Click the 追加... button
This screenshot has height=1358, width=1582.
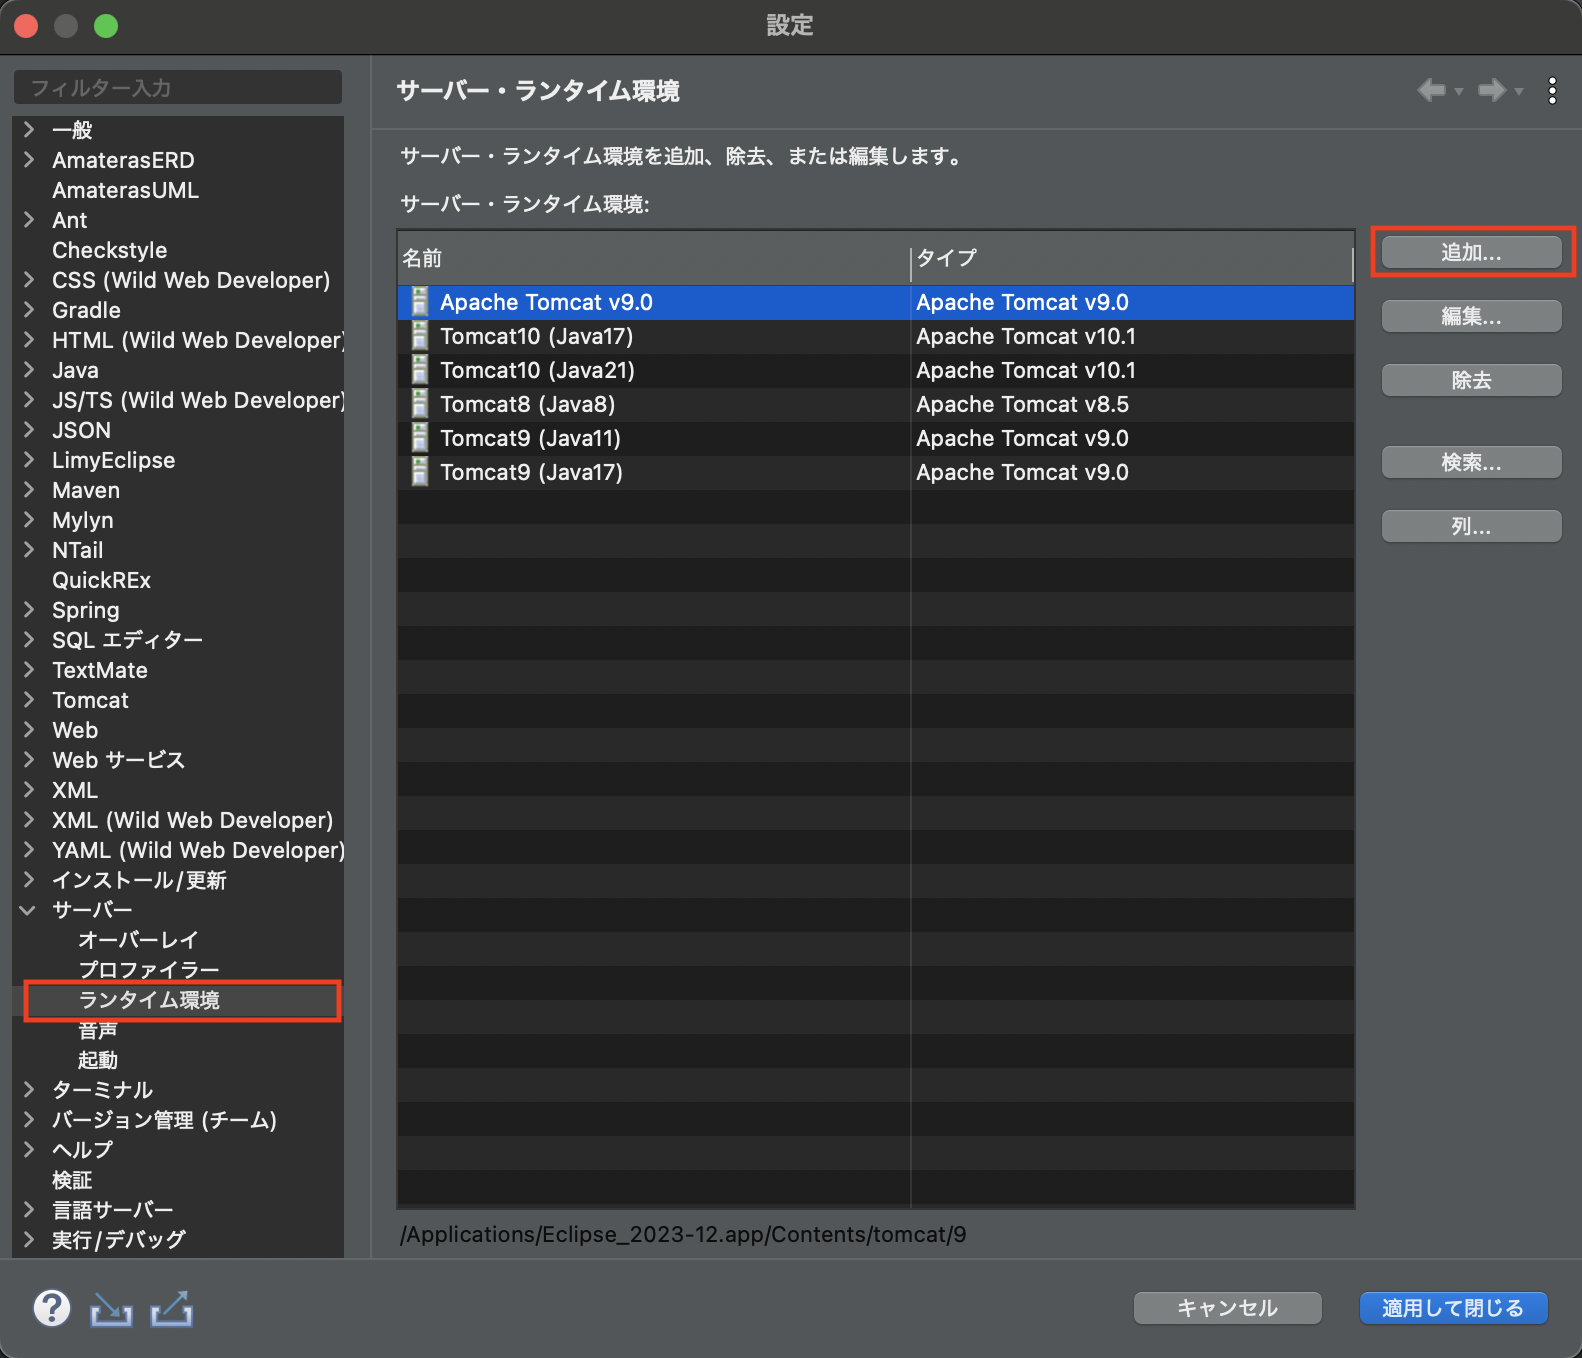point(1471,252)
